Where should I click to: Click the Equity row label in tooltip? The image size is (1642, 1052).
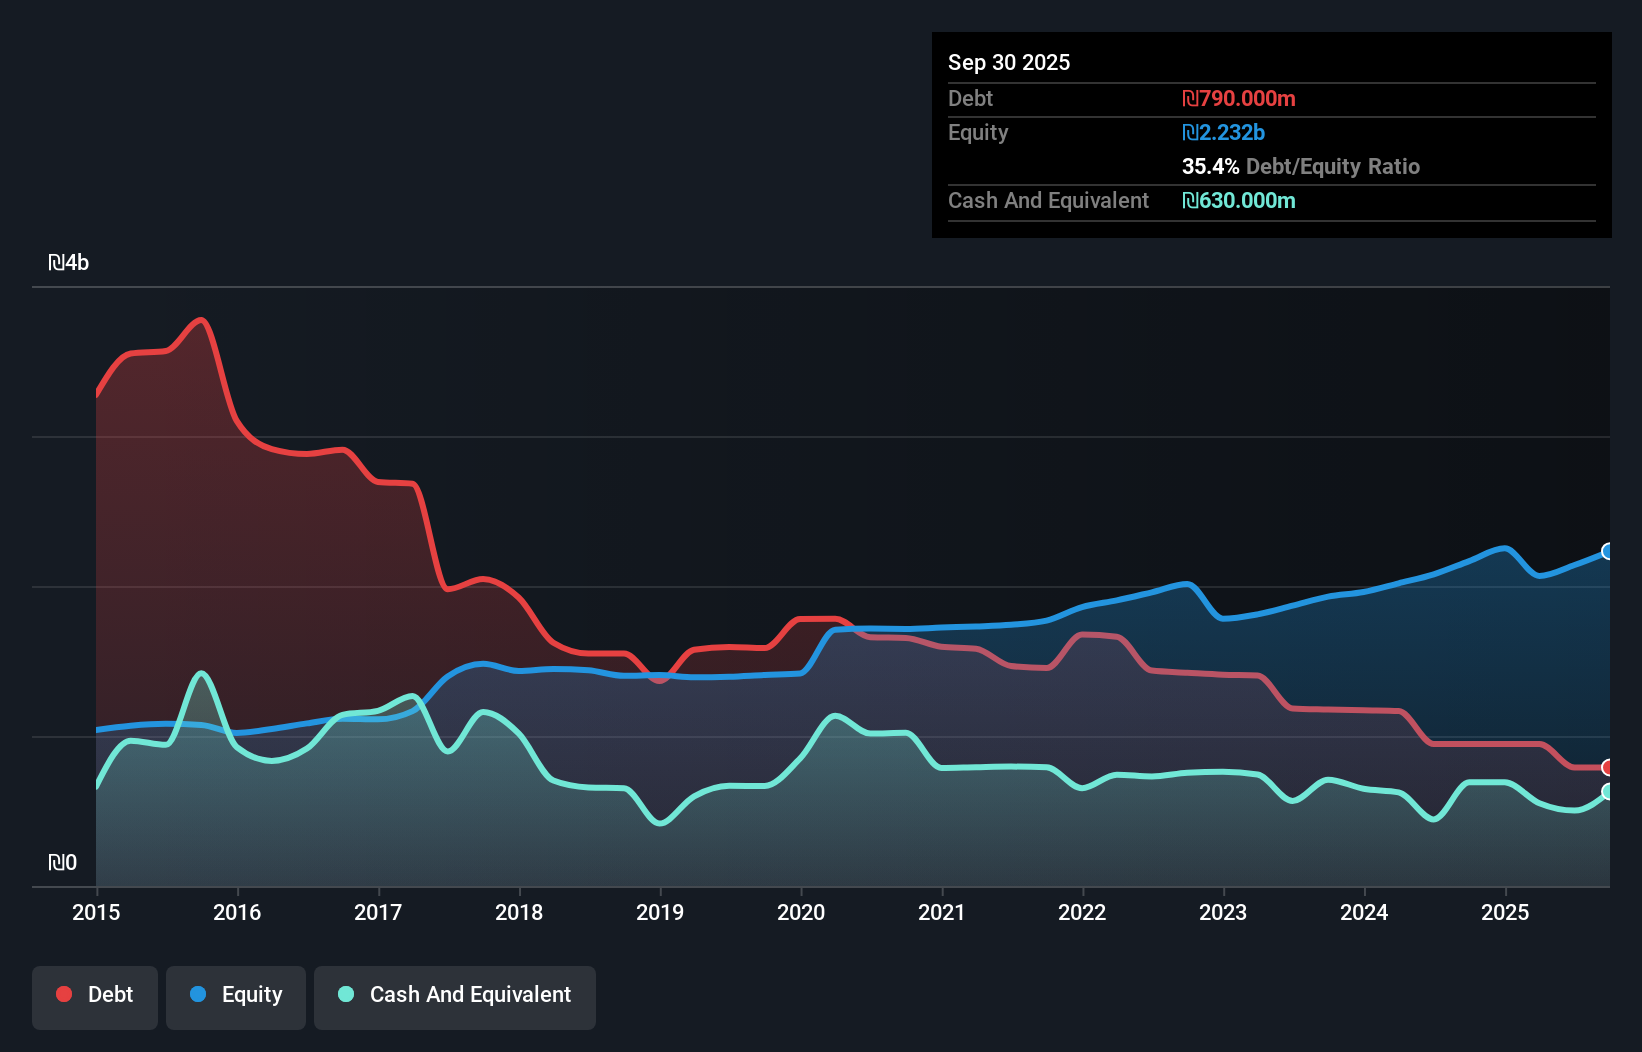[x=978, y=132]
